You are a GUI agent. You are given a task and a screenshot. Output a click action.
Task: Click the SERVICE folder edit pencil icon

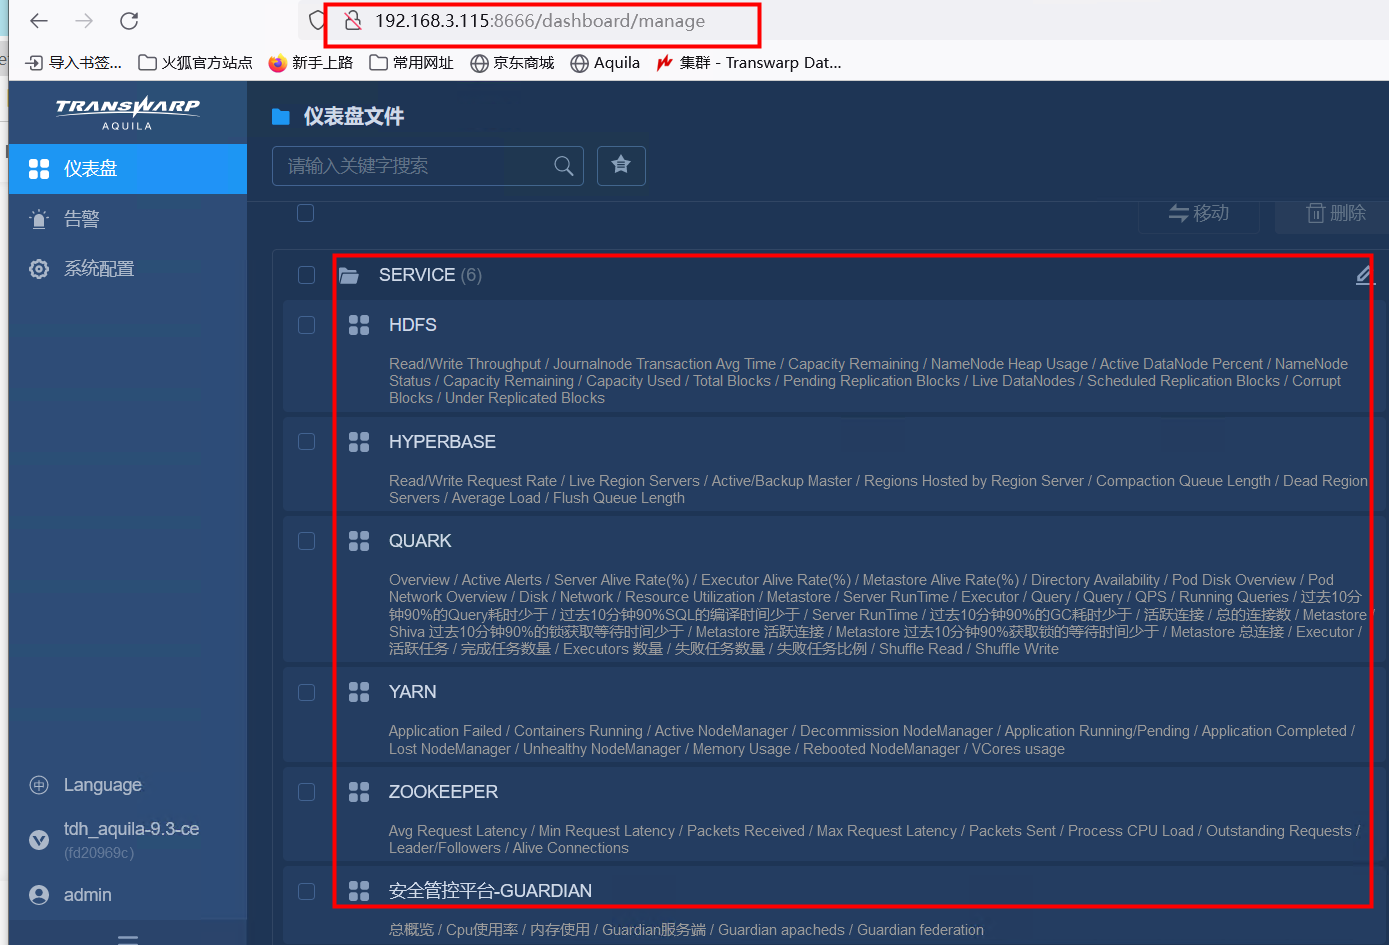[x=1365, y=275]
